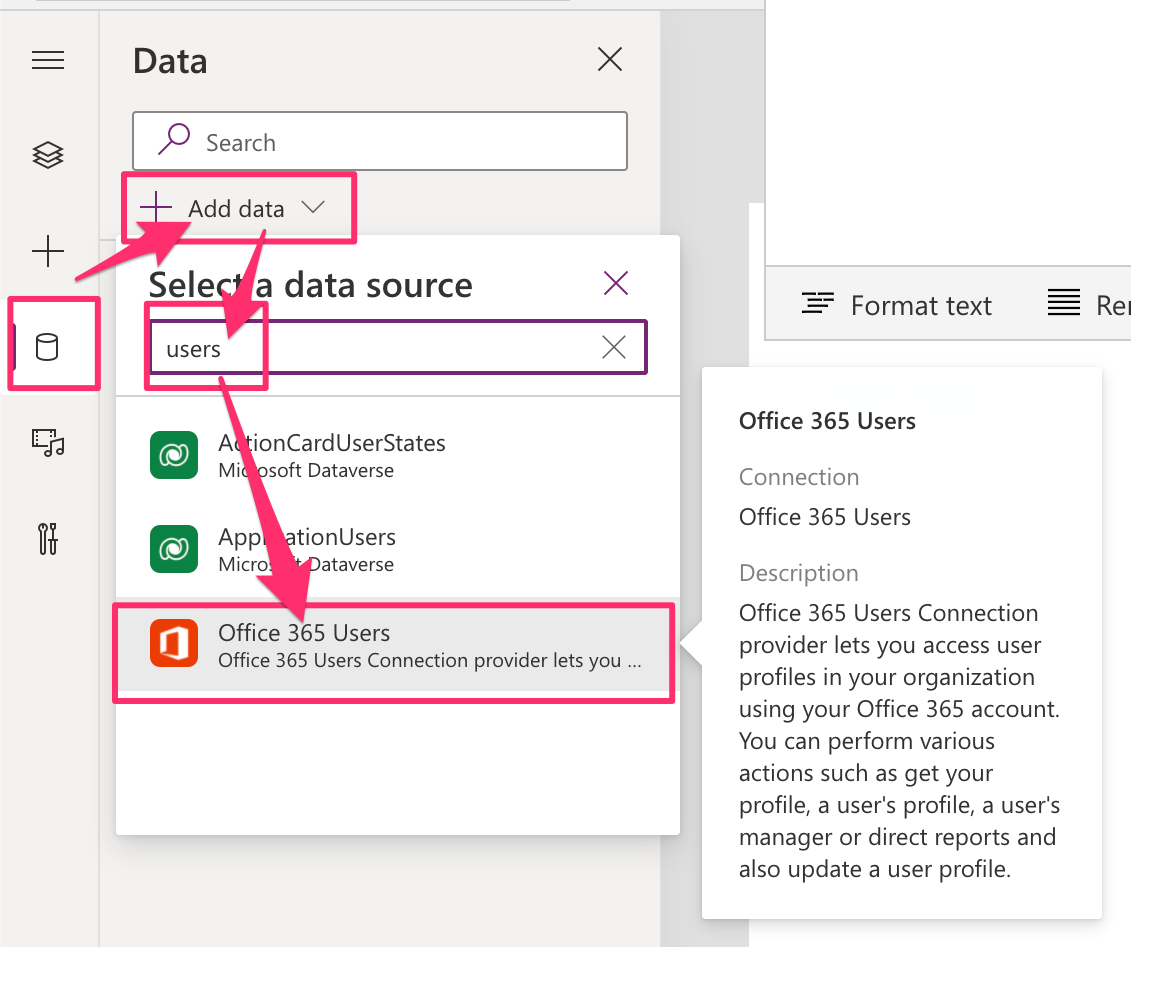Viewport: 1172px width, 988px height.
Task: Open the chevron next to Add data
Action: [314, 207]
